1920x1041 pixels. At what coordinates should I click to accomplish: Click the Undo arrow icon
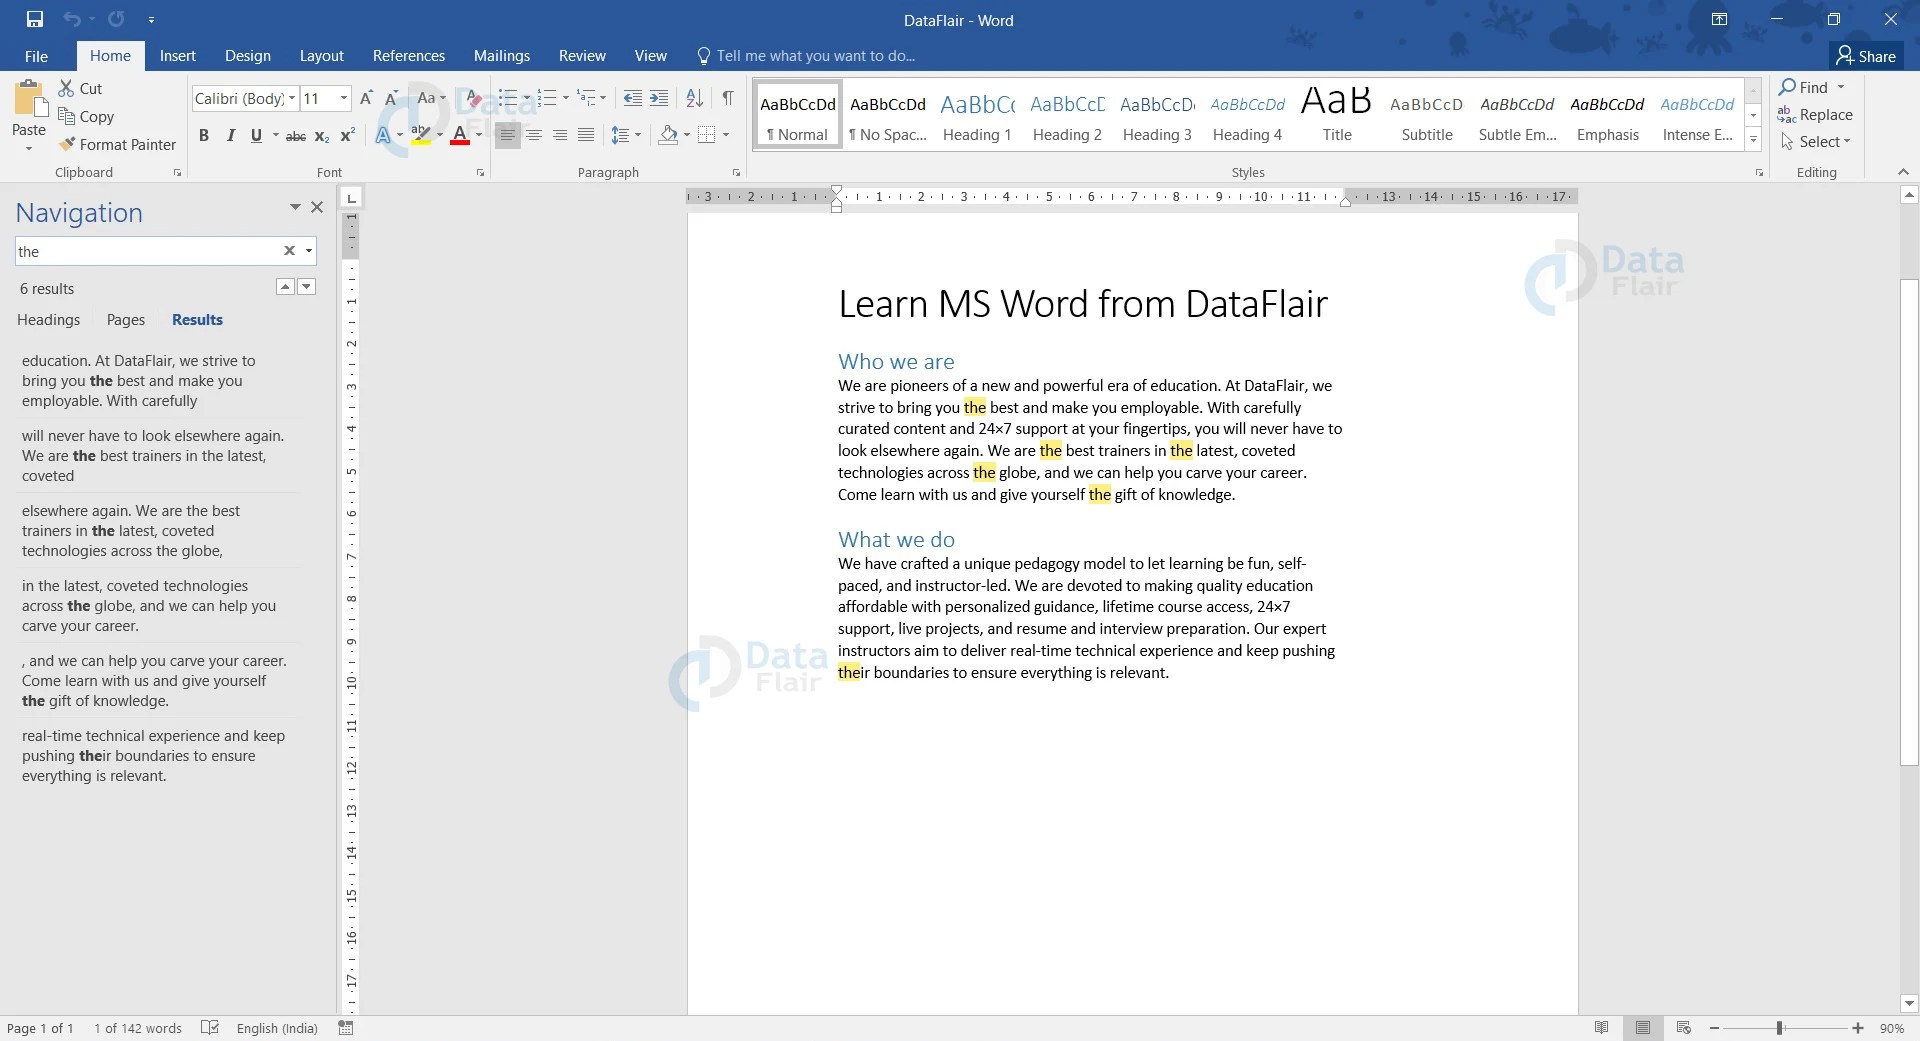point(72,19)
